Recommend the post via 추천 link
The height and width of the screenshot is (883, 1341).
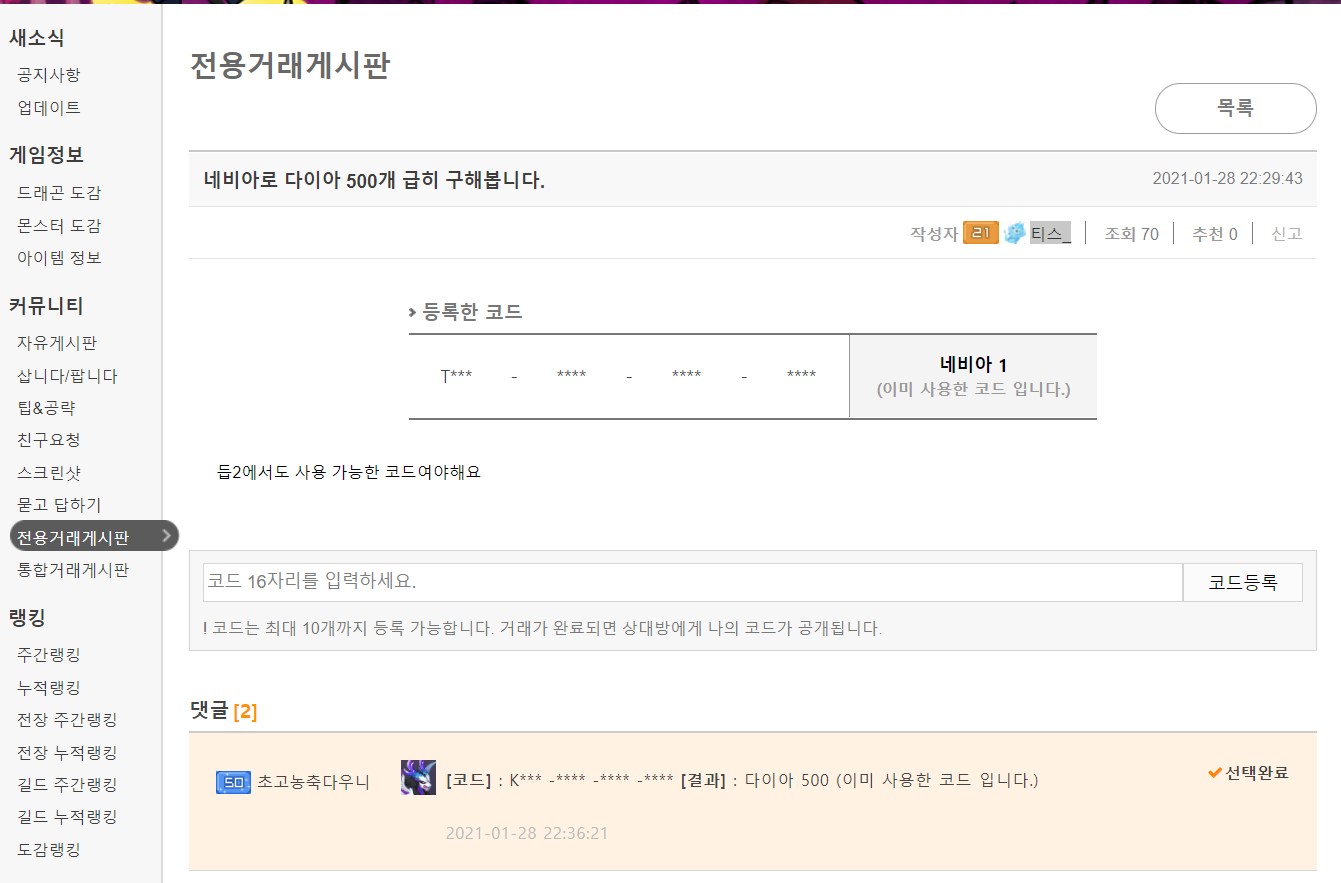tap(1214, 234)
